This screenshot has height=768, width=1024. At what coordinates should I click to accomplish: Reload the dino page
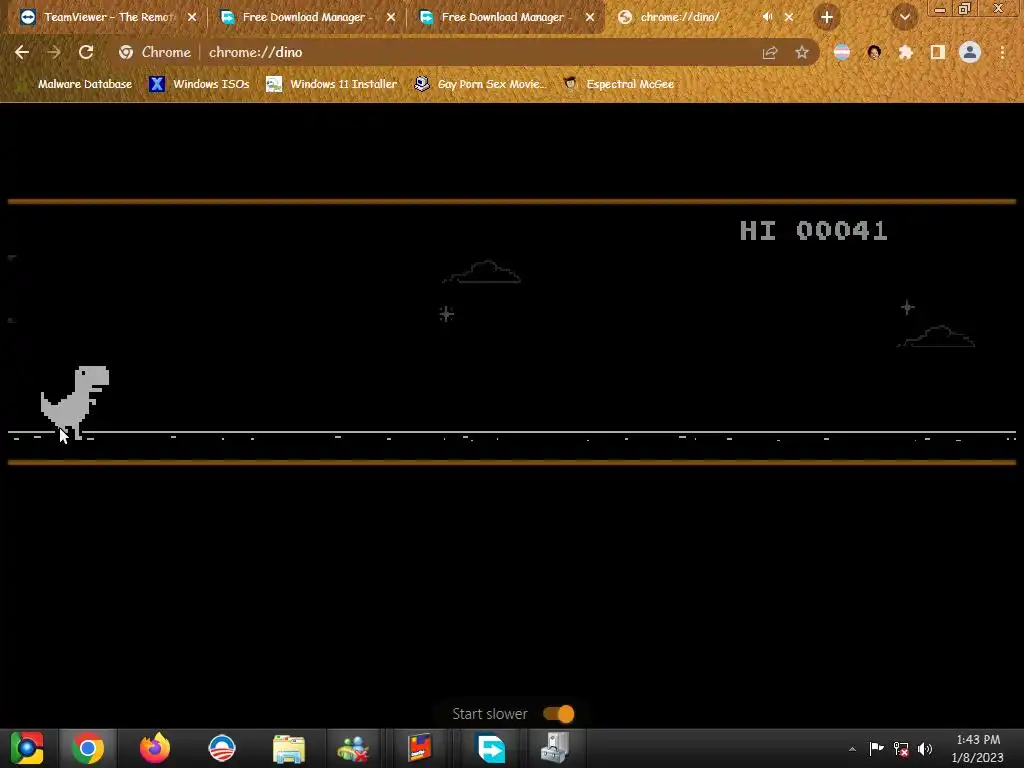point(86,52)
